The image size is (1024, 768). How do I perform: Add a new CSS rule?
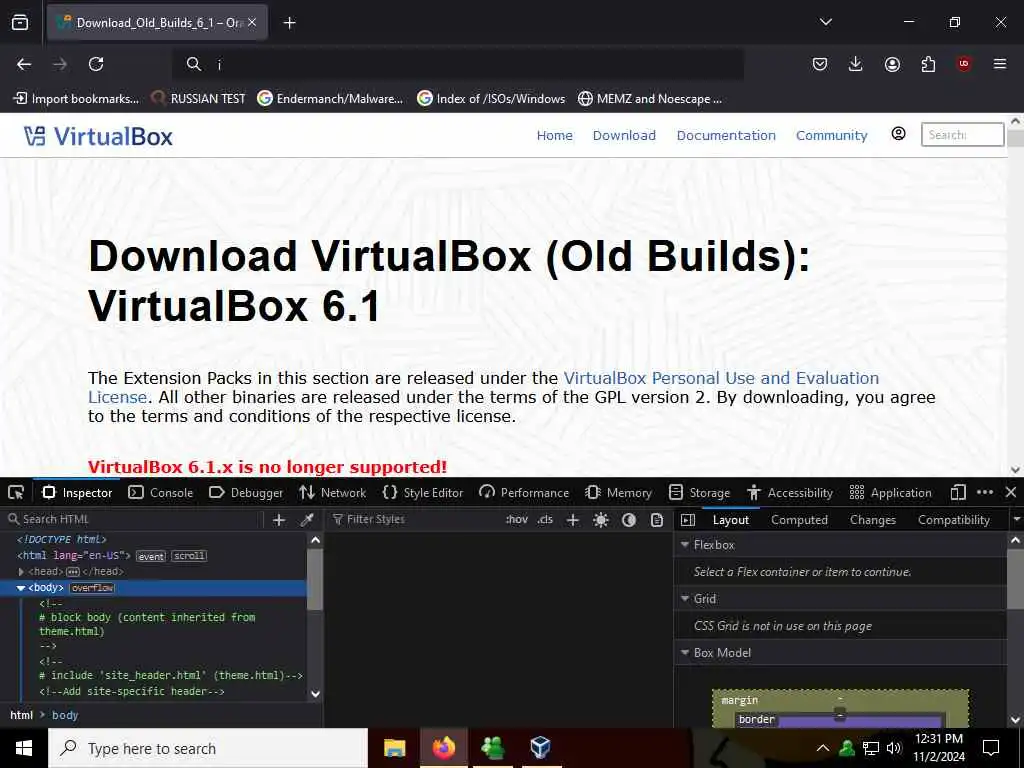coord(573,520)
